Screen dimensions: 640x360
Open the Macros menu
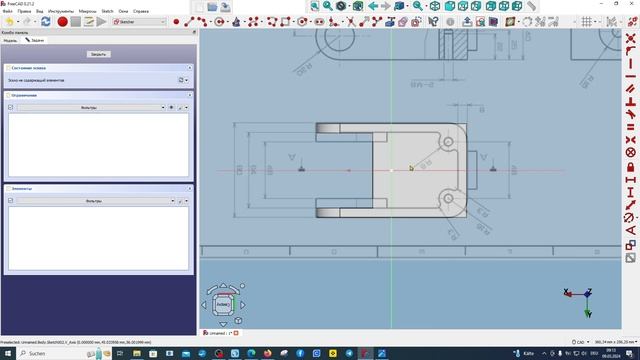click(x=87, y=11)
